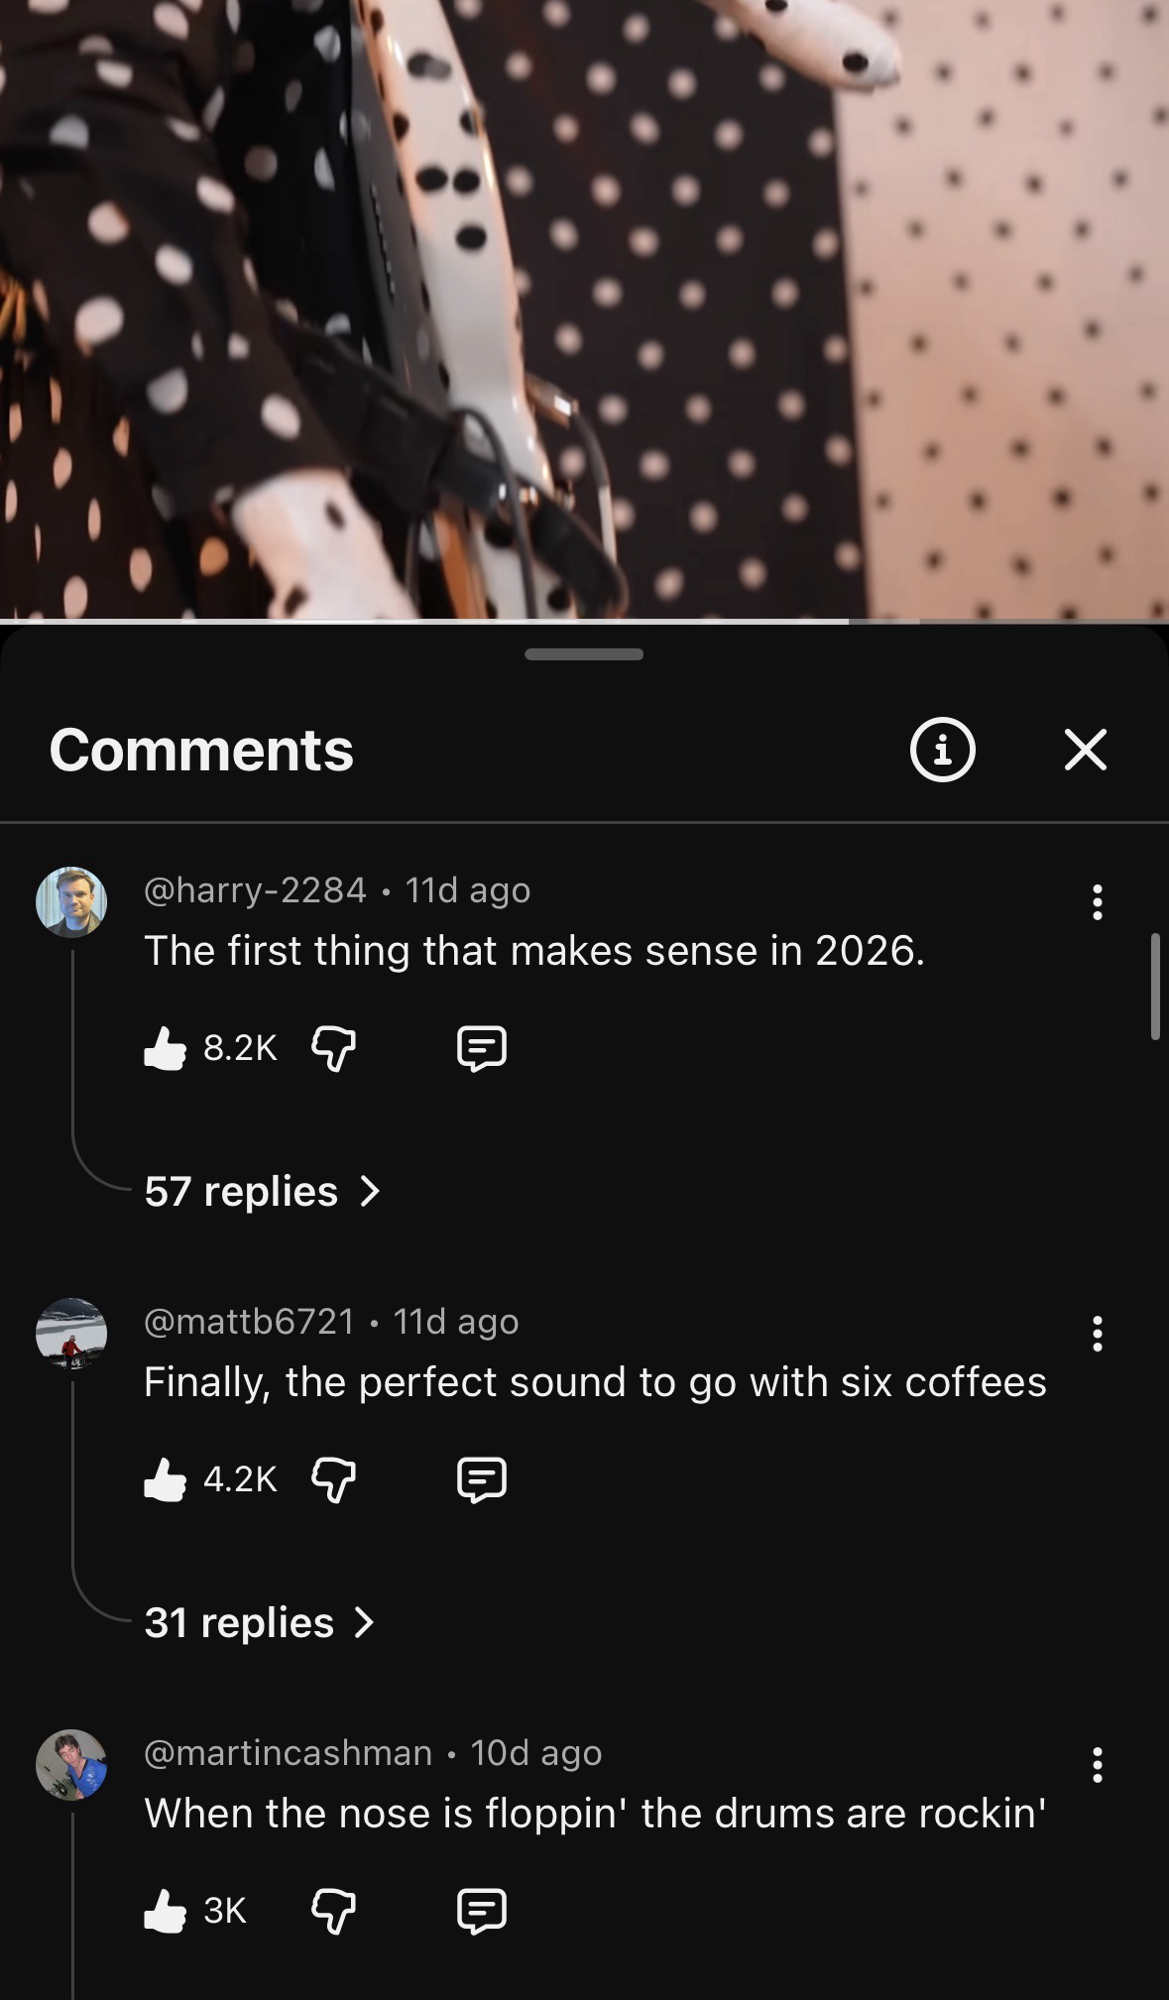Like the comment by @mattb6721
This screenshot has width=1169, height=2000.
click(166, 1479)
